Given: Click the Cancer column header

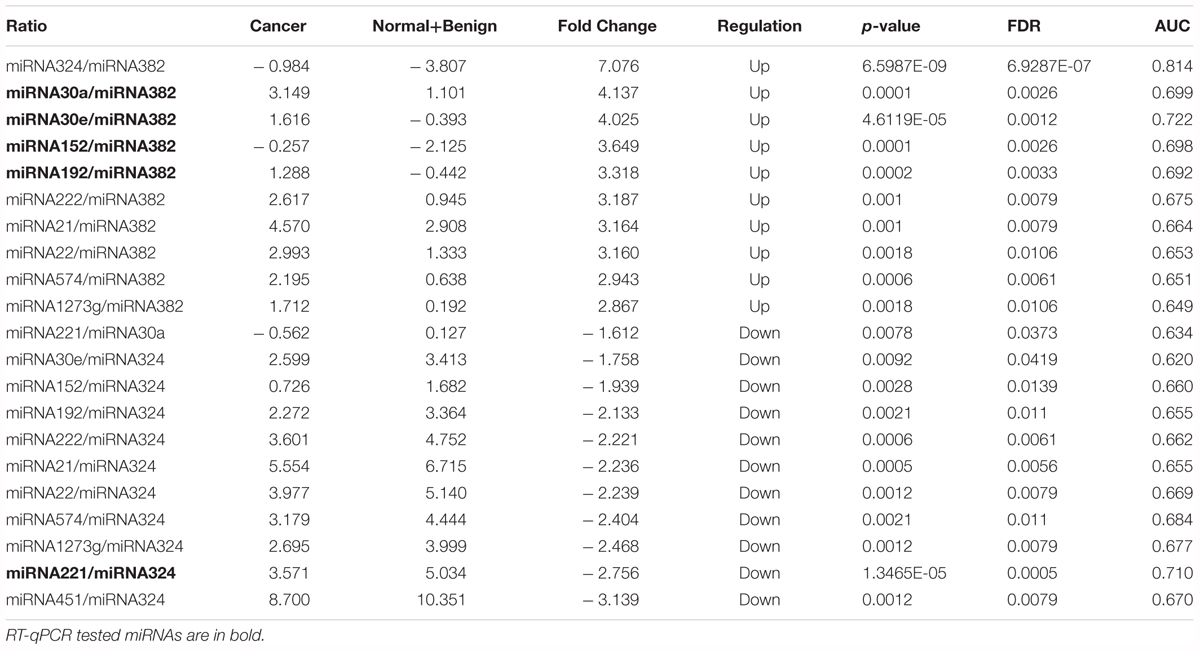Looking at the screenshot, I should point(278,25).
